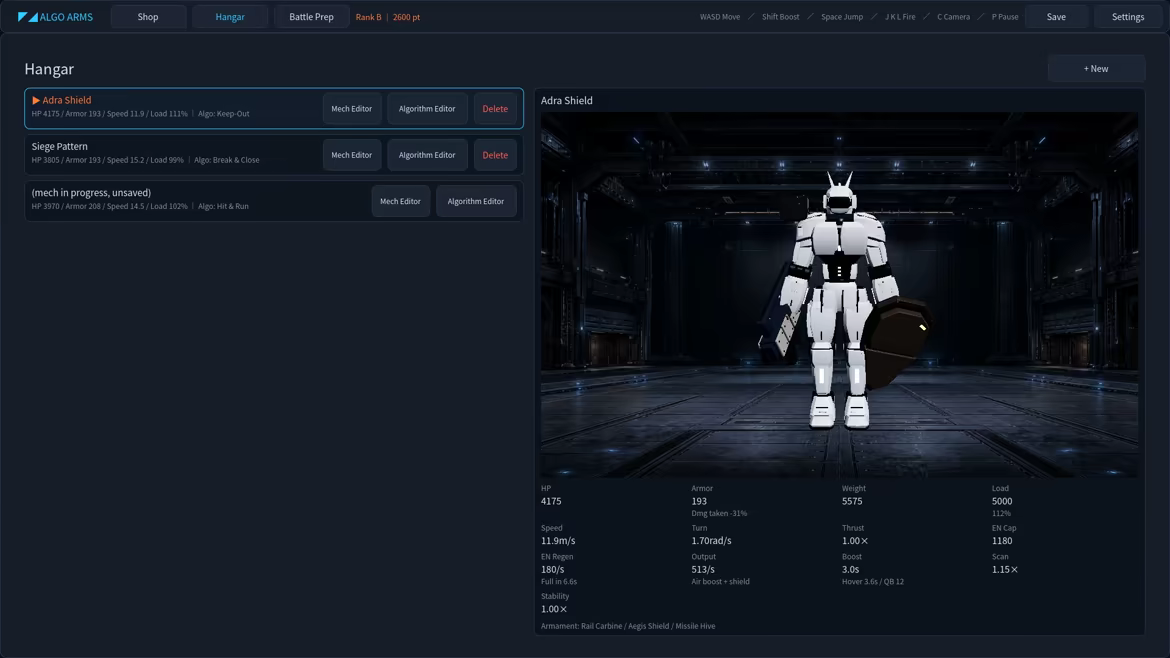
Task: Open Mech Editor for Adra Shield
Action: coord(351,109)
